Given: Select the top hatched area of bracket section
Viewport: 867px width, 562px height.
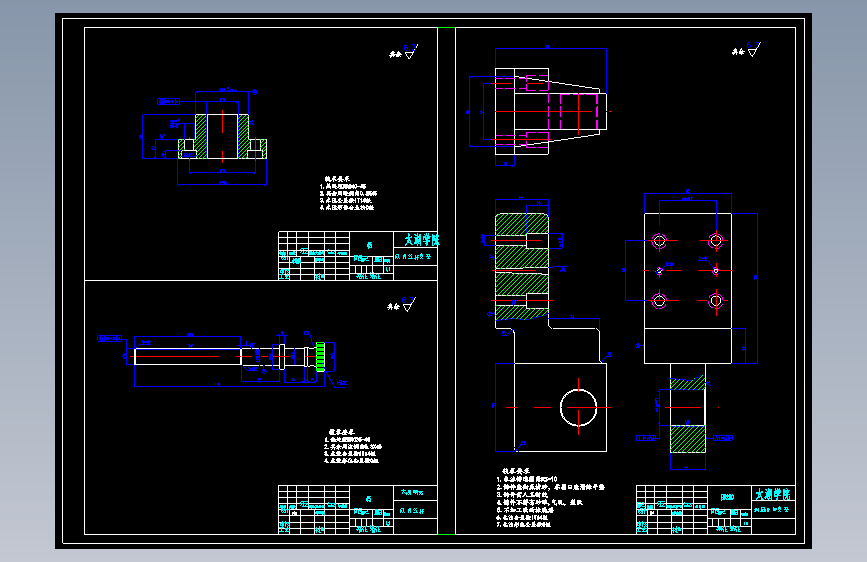Looking at the screenshot, I should [522, 223].
